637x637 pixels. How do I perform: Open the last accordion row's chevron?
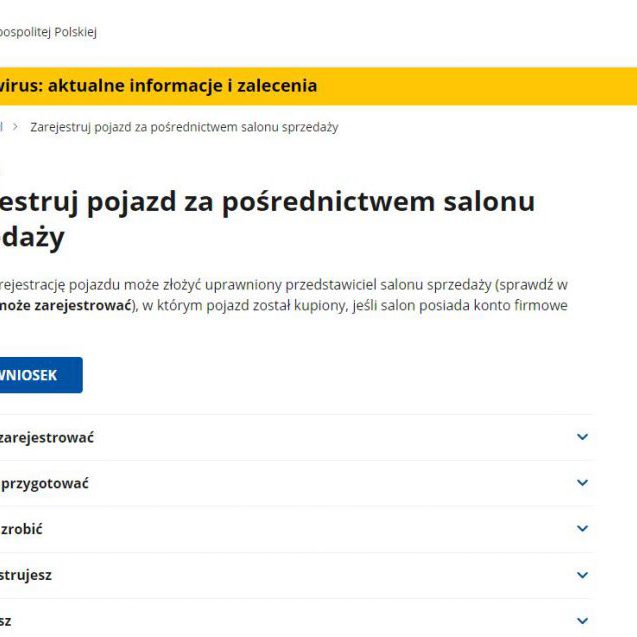pyautogui.click(x=582, y=621)
